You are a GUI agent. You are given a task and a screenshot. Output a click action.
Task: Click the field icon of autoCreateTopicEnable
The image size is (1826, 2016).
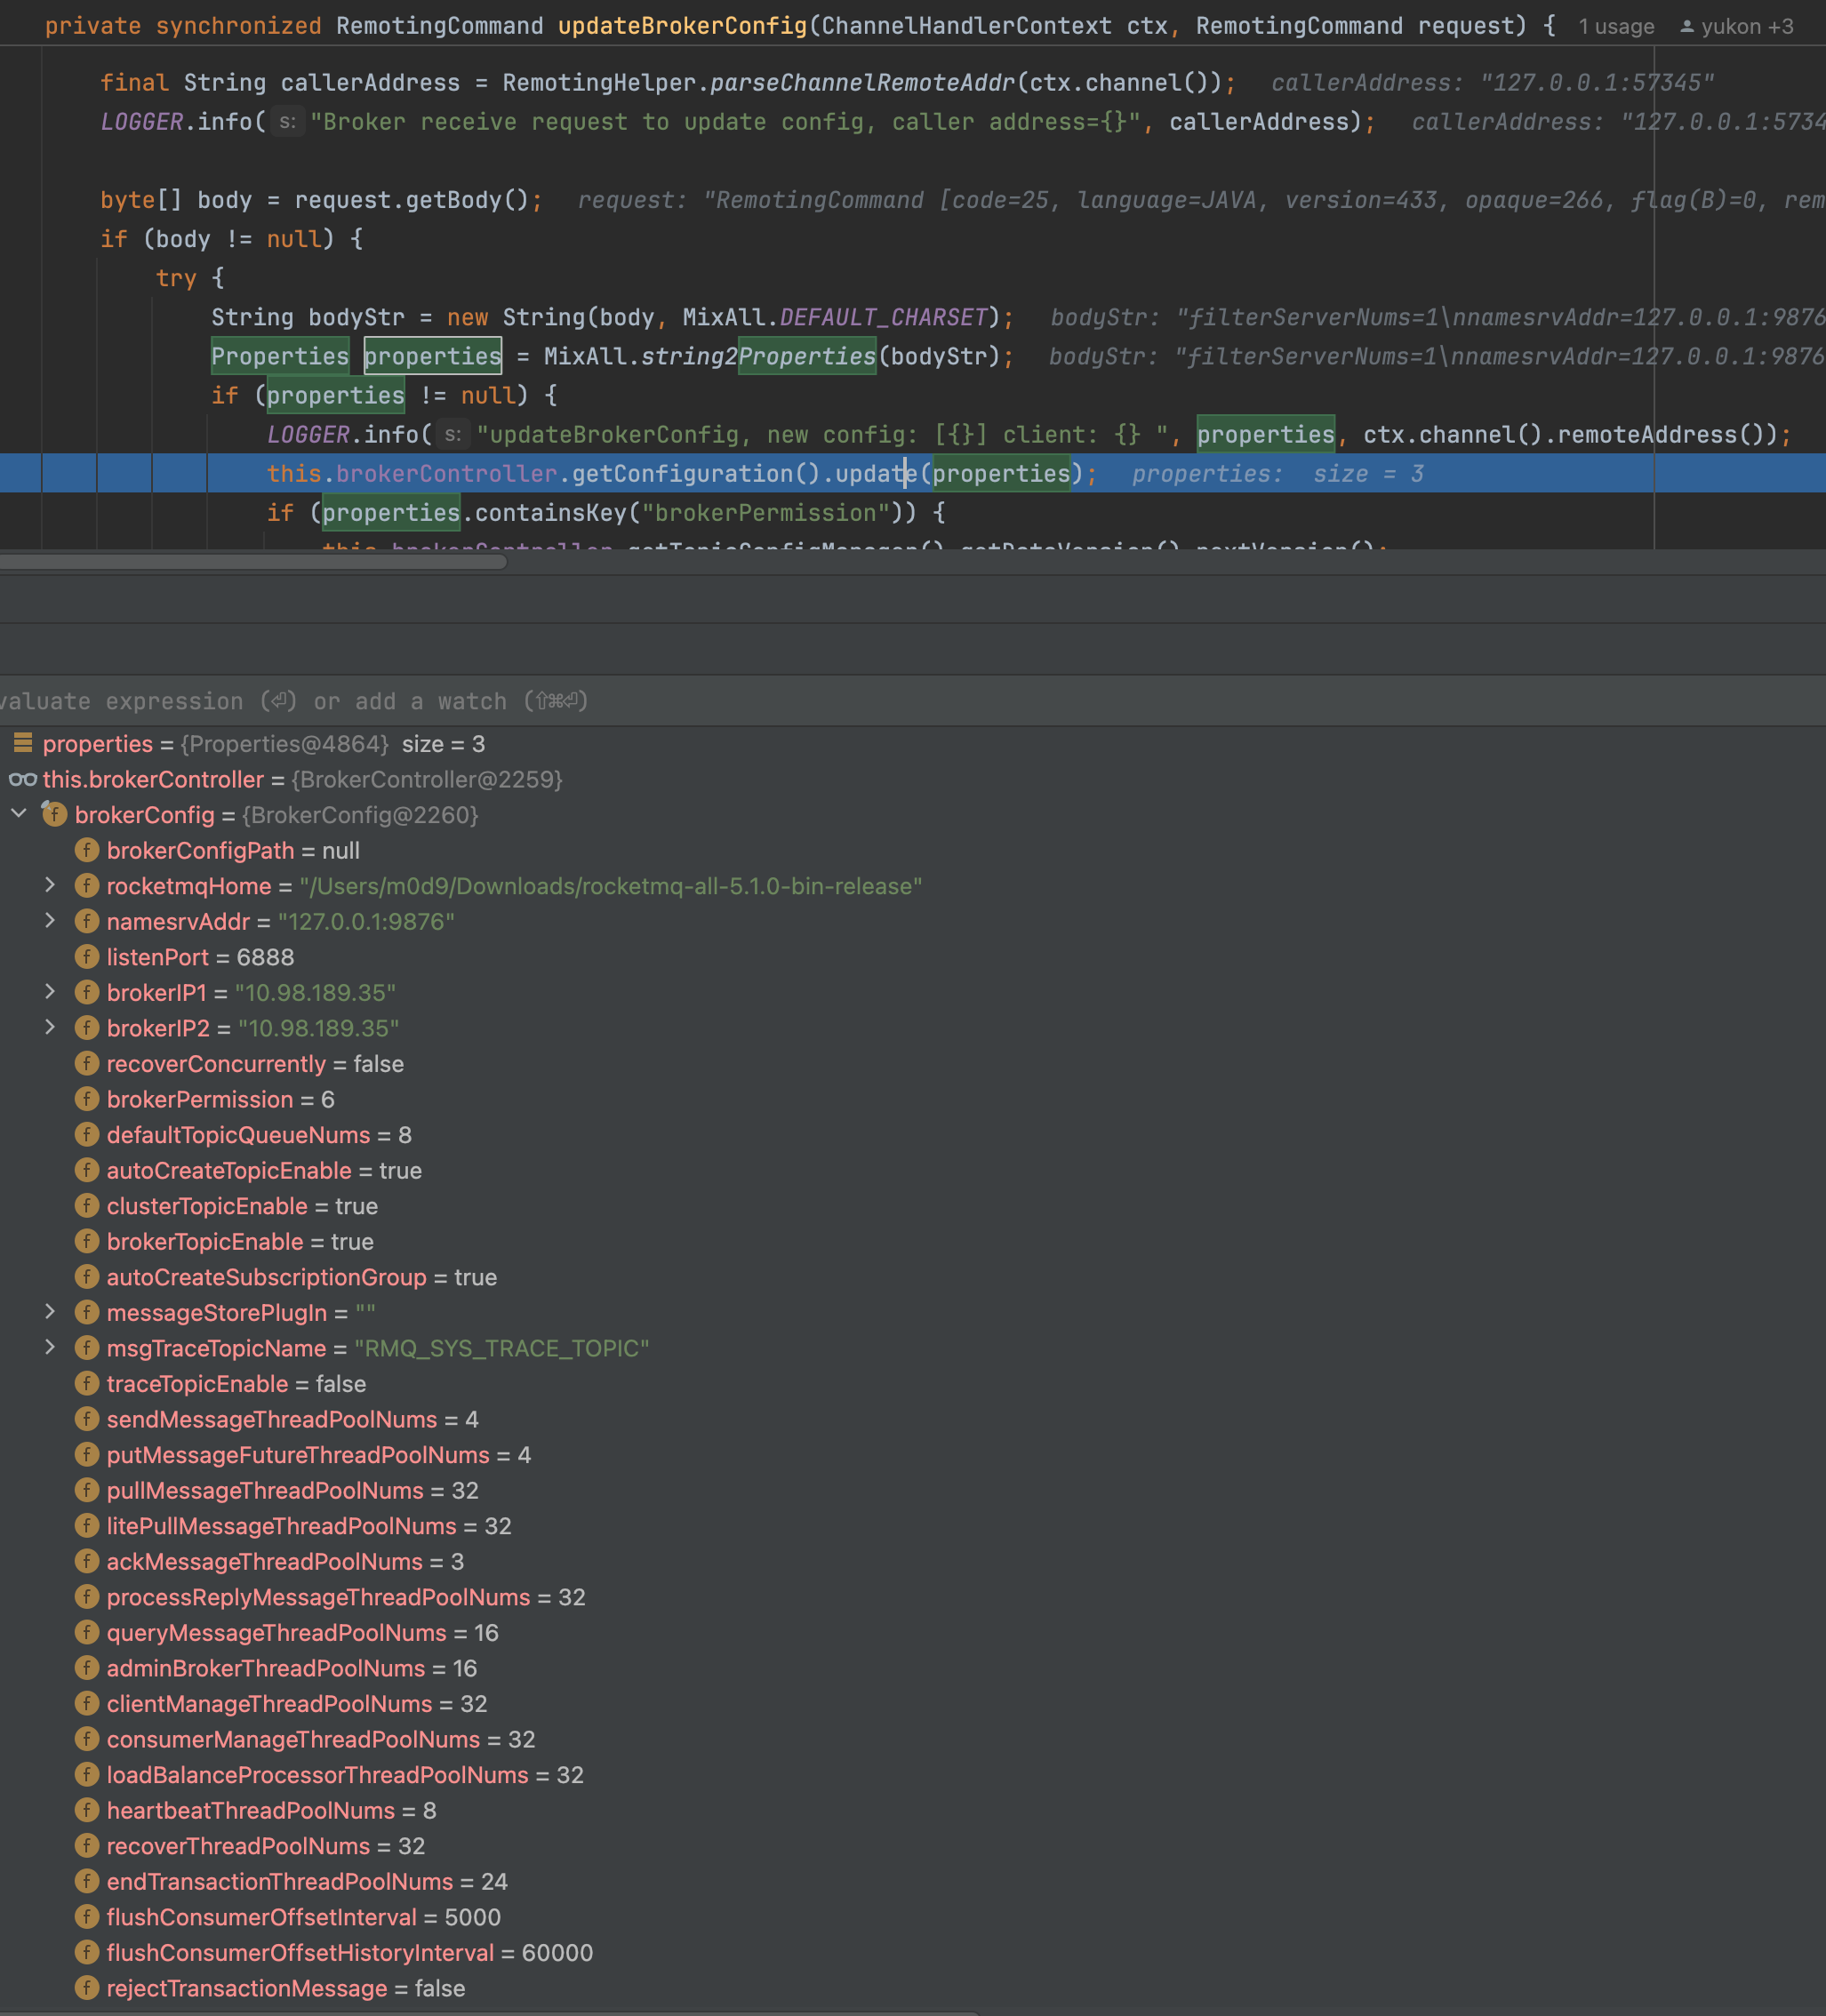[x=87, y=1170]
